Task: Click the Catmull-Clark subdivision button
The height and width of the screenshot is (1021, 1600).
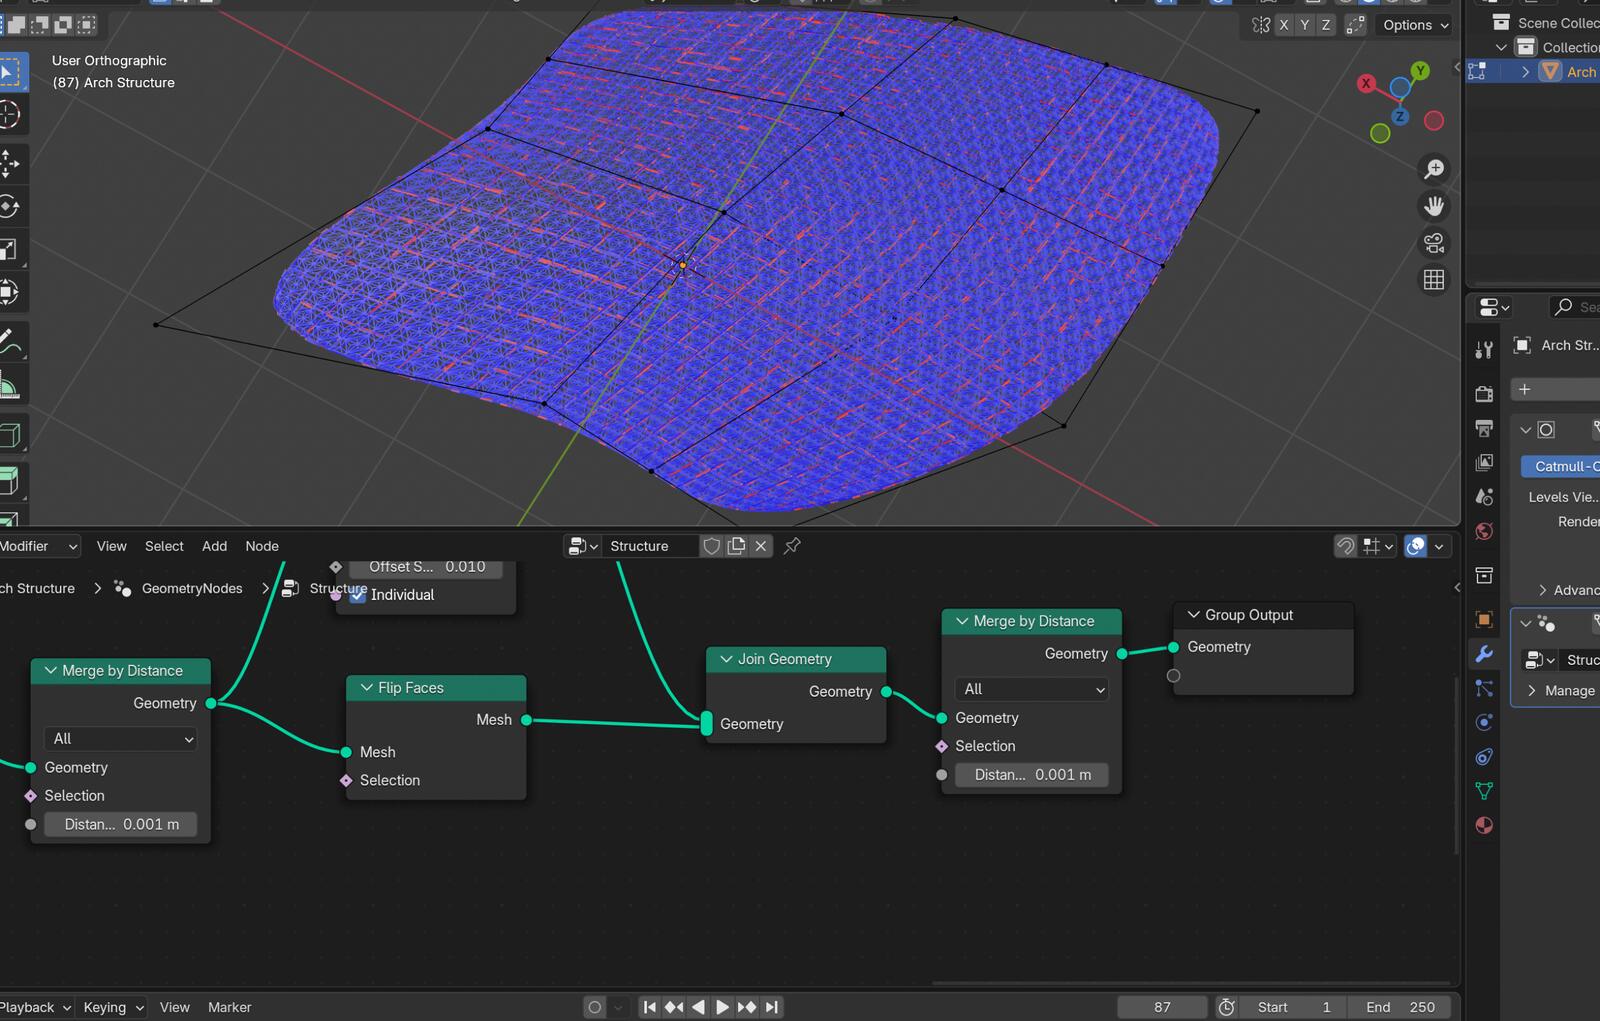Action: tap(1561, 466)
